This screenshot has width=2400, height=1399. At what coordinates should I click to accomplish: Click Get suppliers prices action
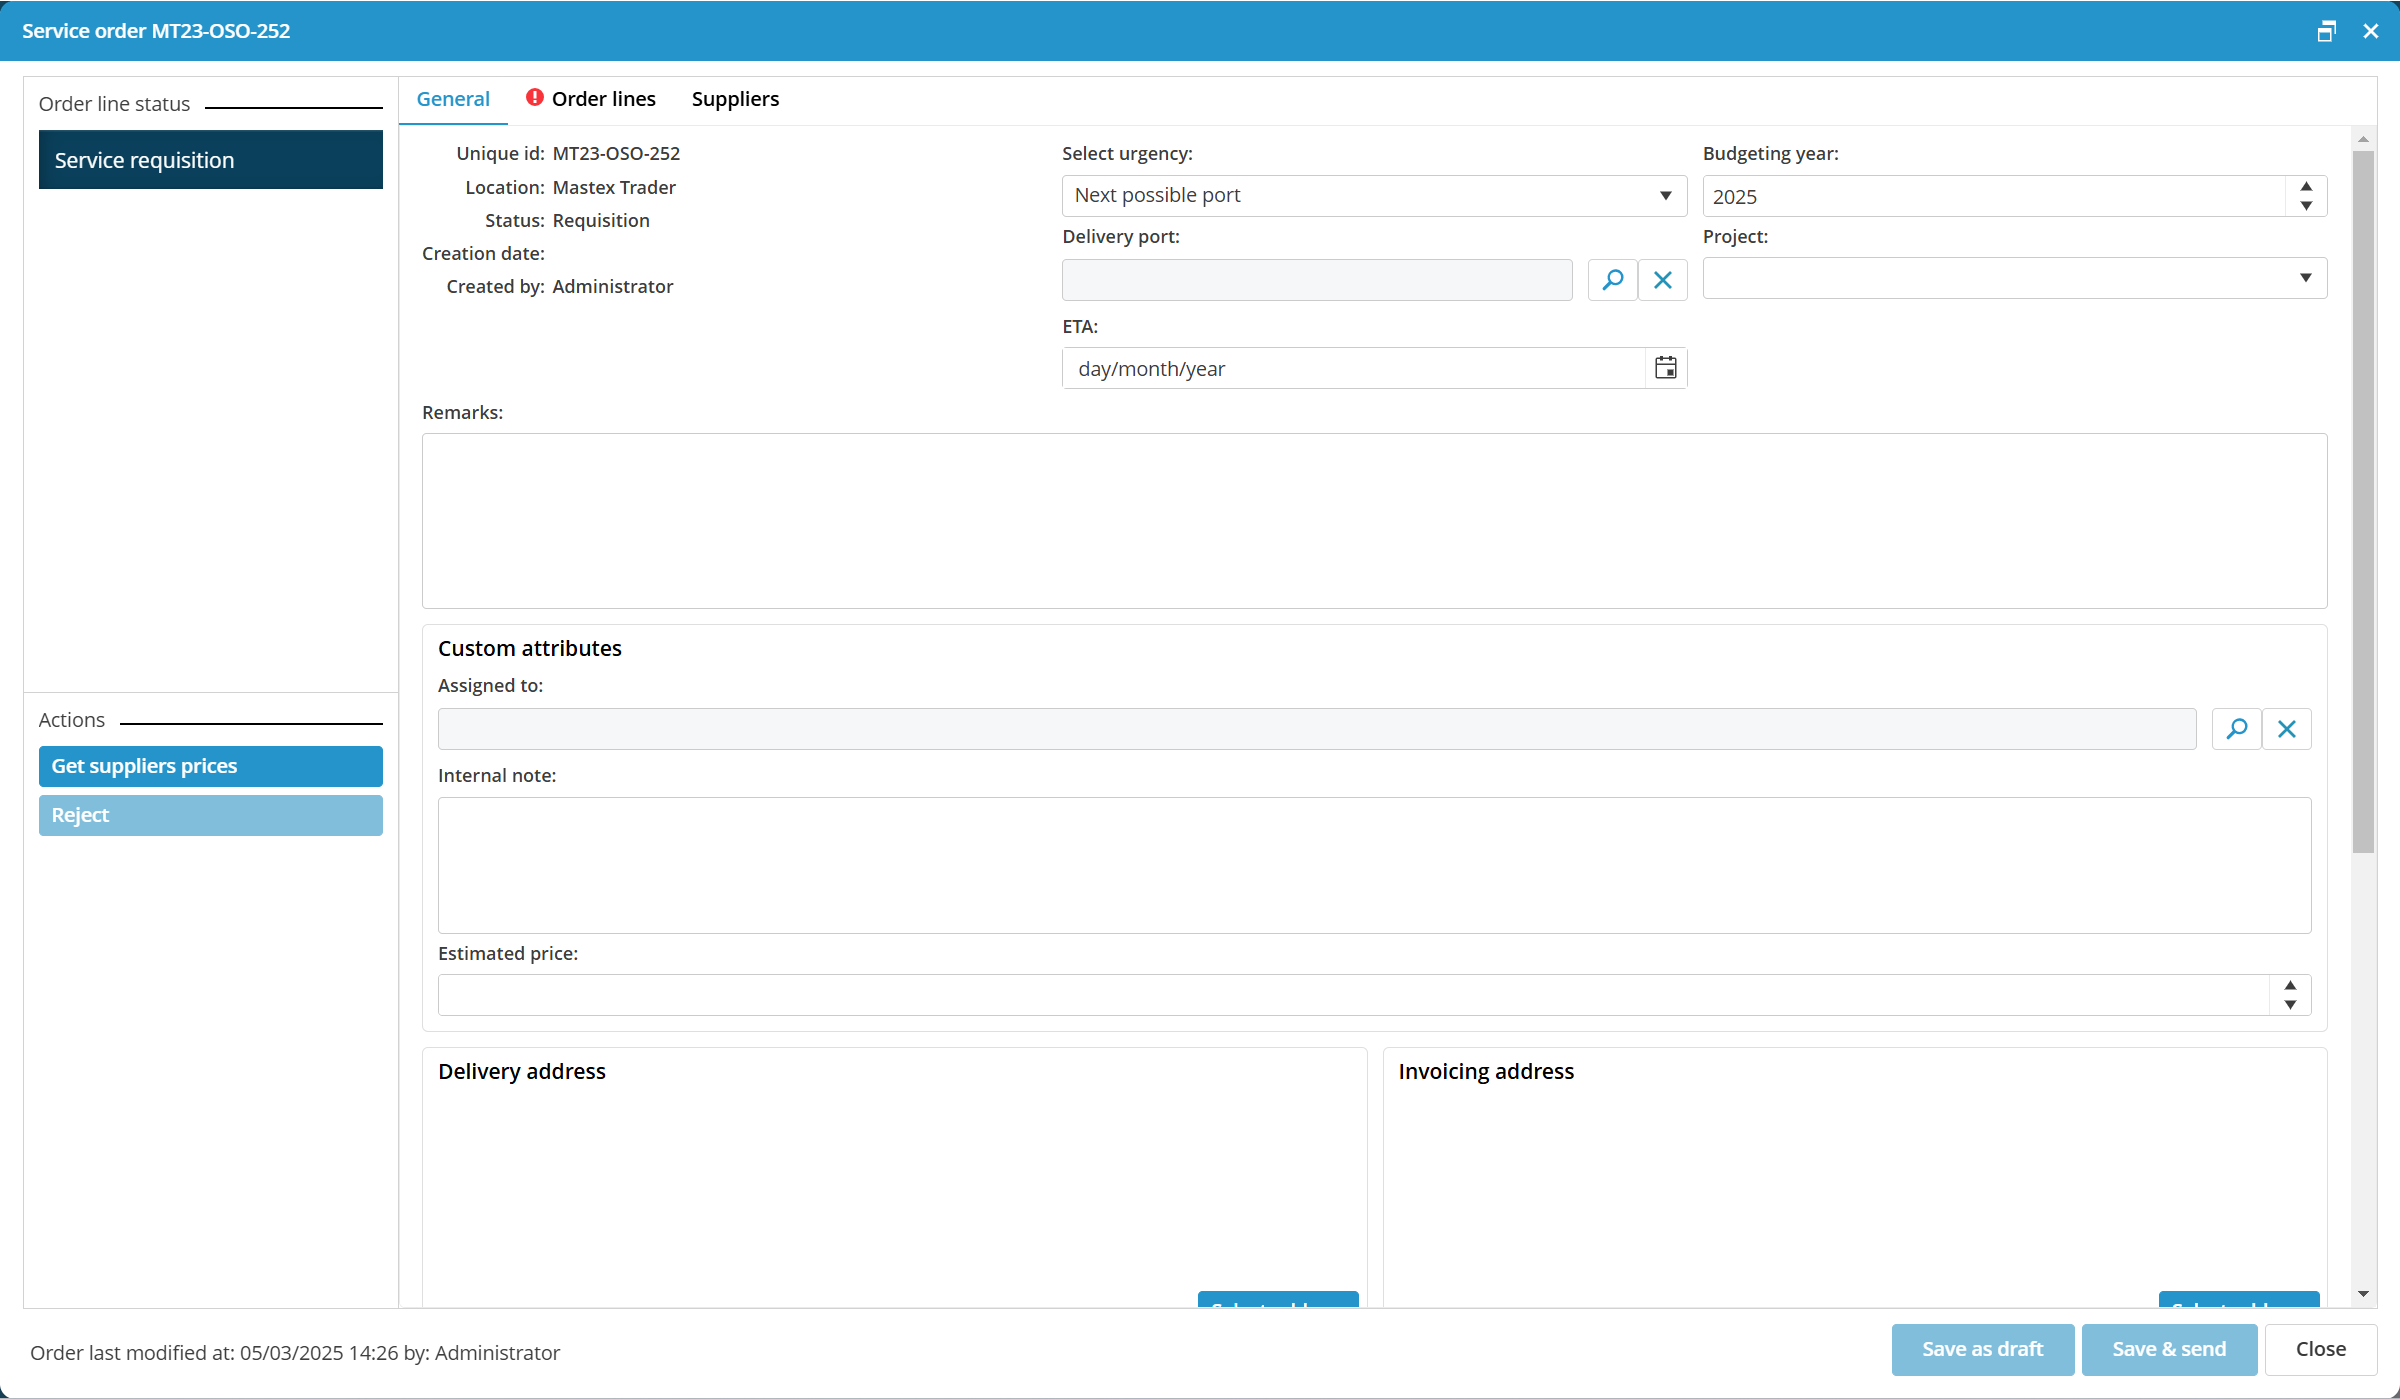211,766
